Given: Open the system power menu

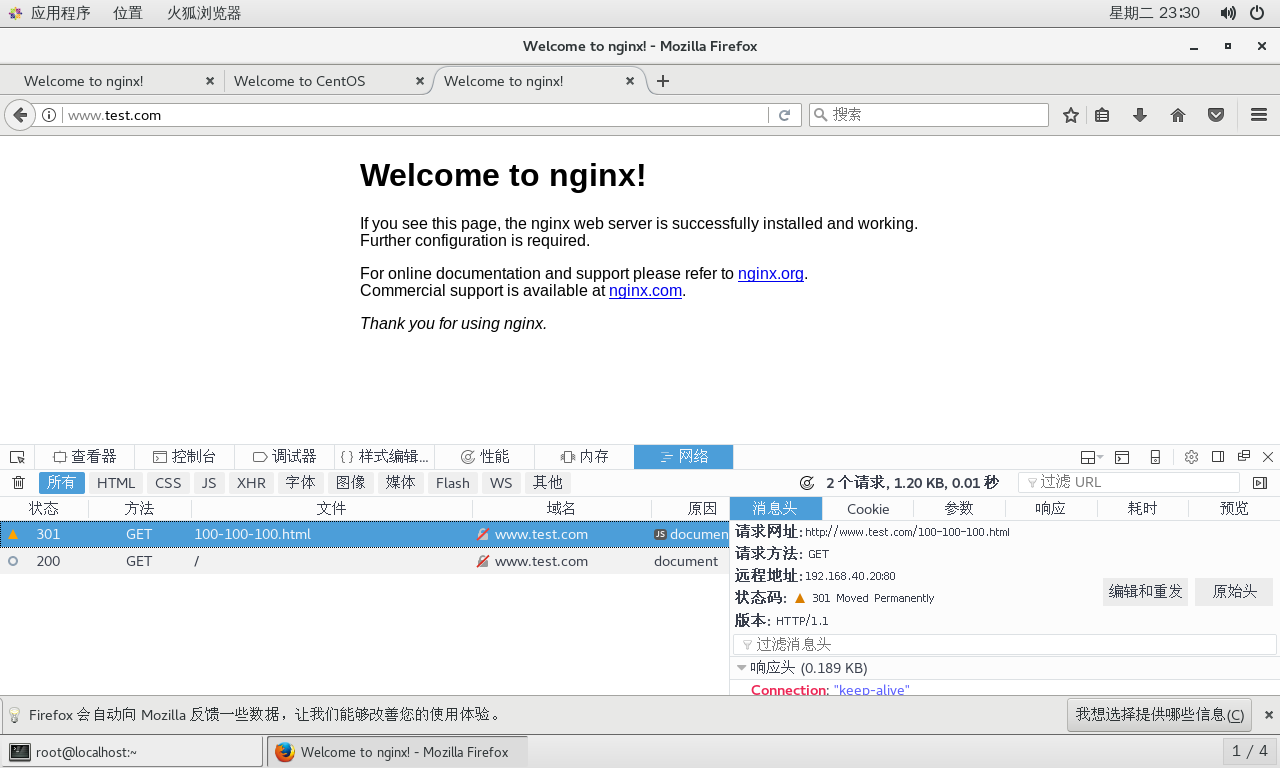Looking at the screenshot, I should pos(1257,13).
